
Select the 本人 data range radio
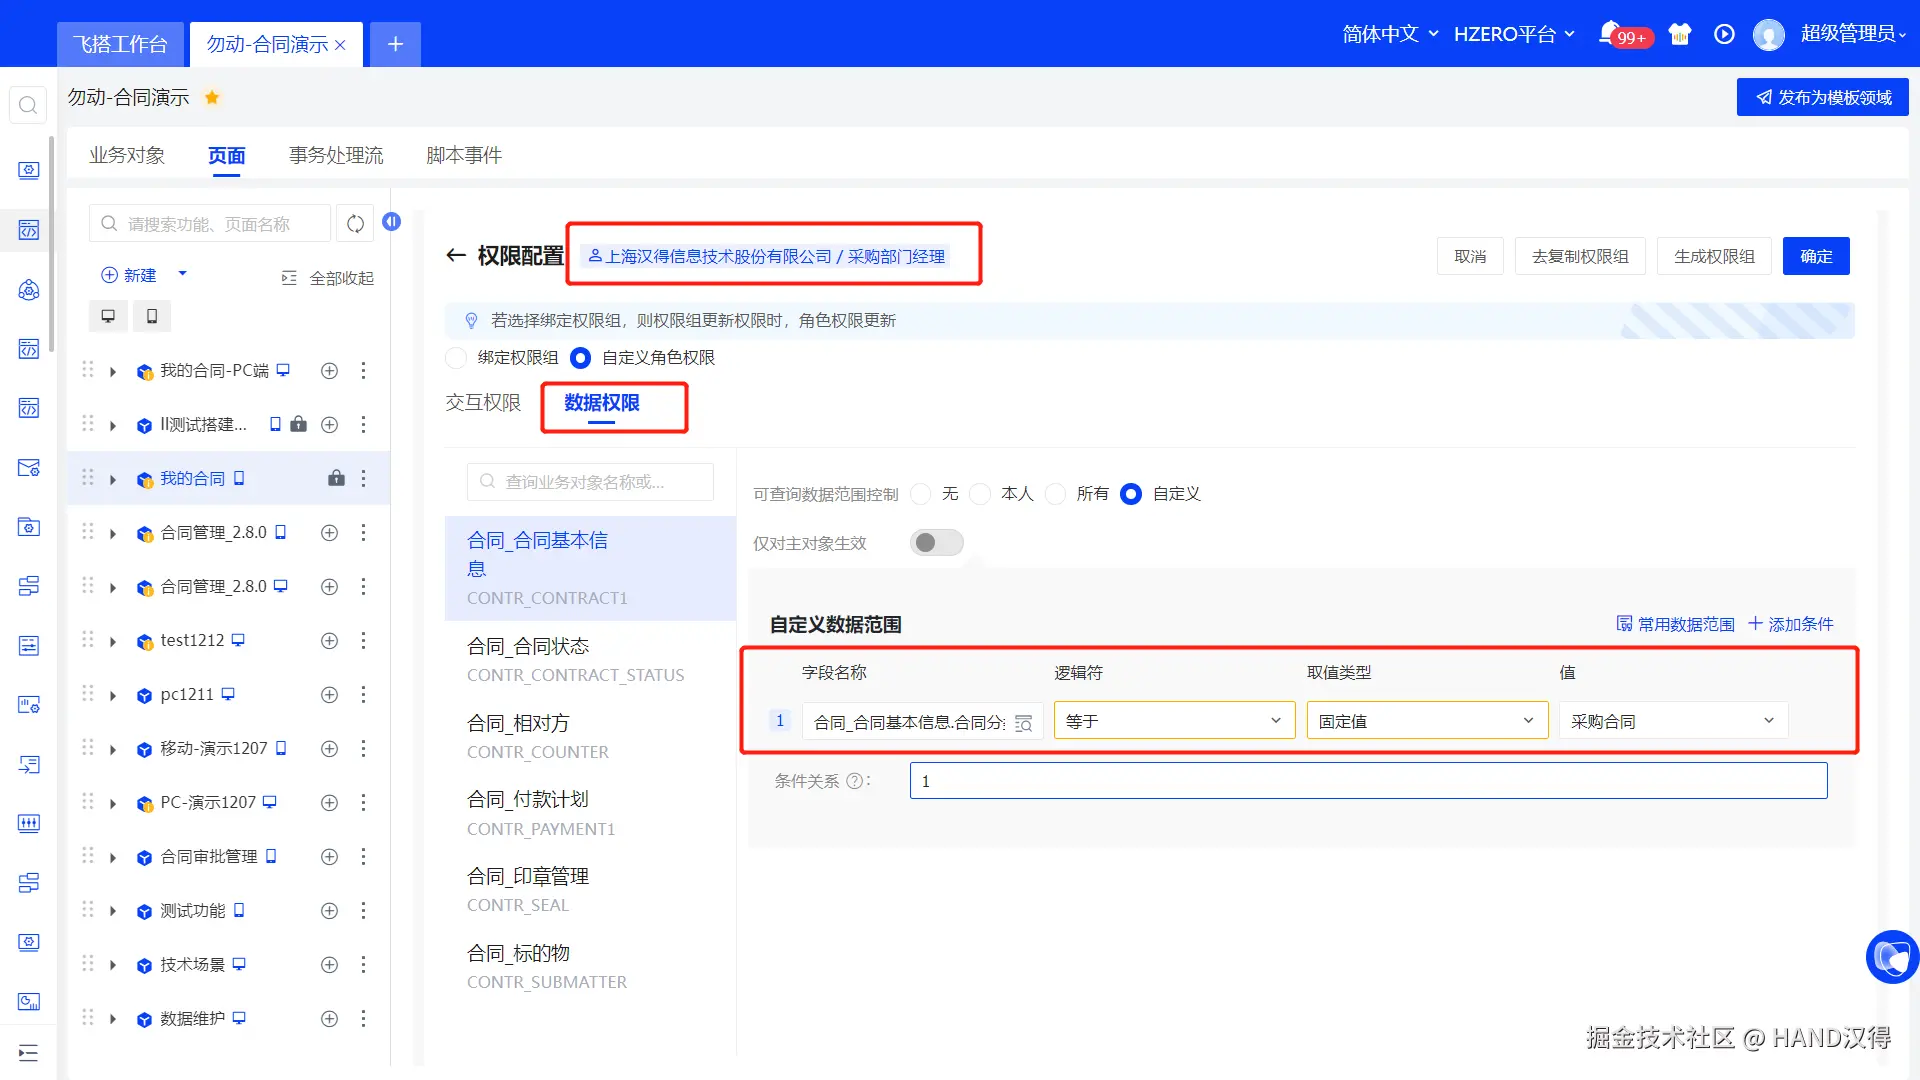[x=981, y=494]
